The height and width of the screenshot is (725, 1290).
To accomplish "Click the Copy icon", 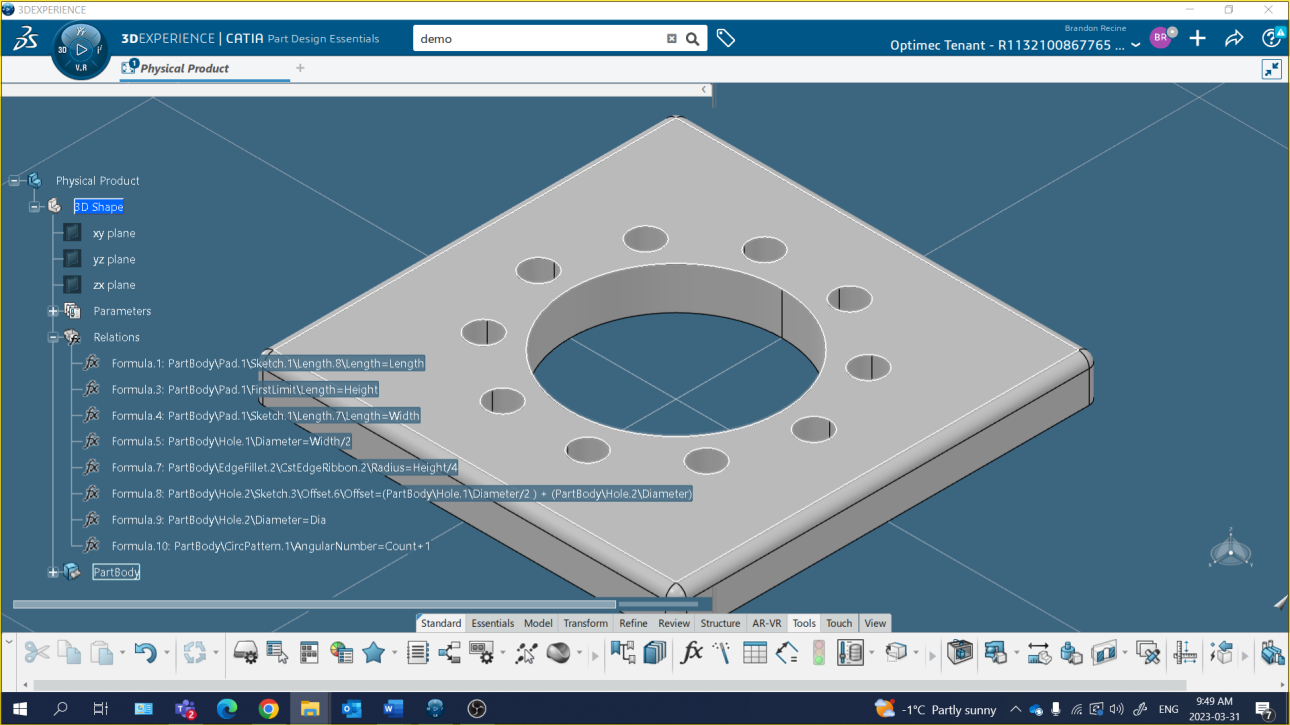I will pos(70,651).
